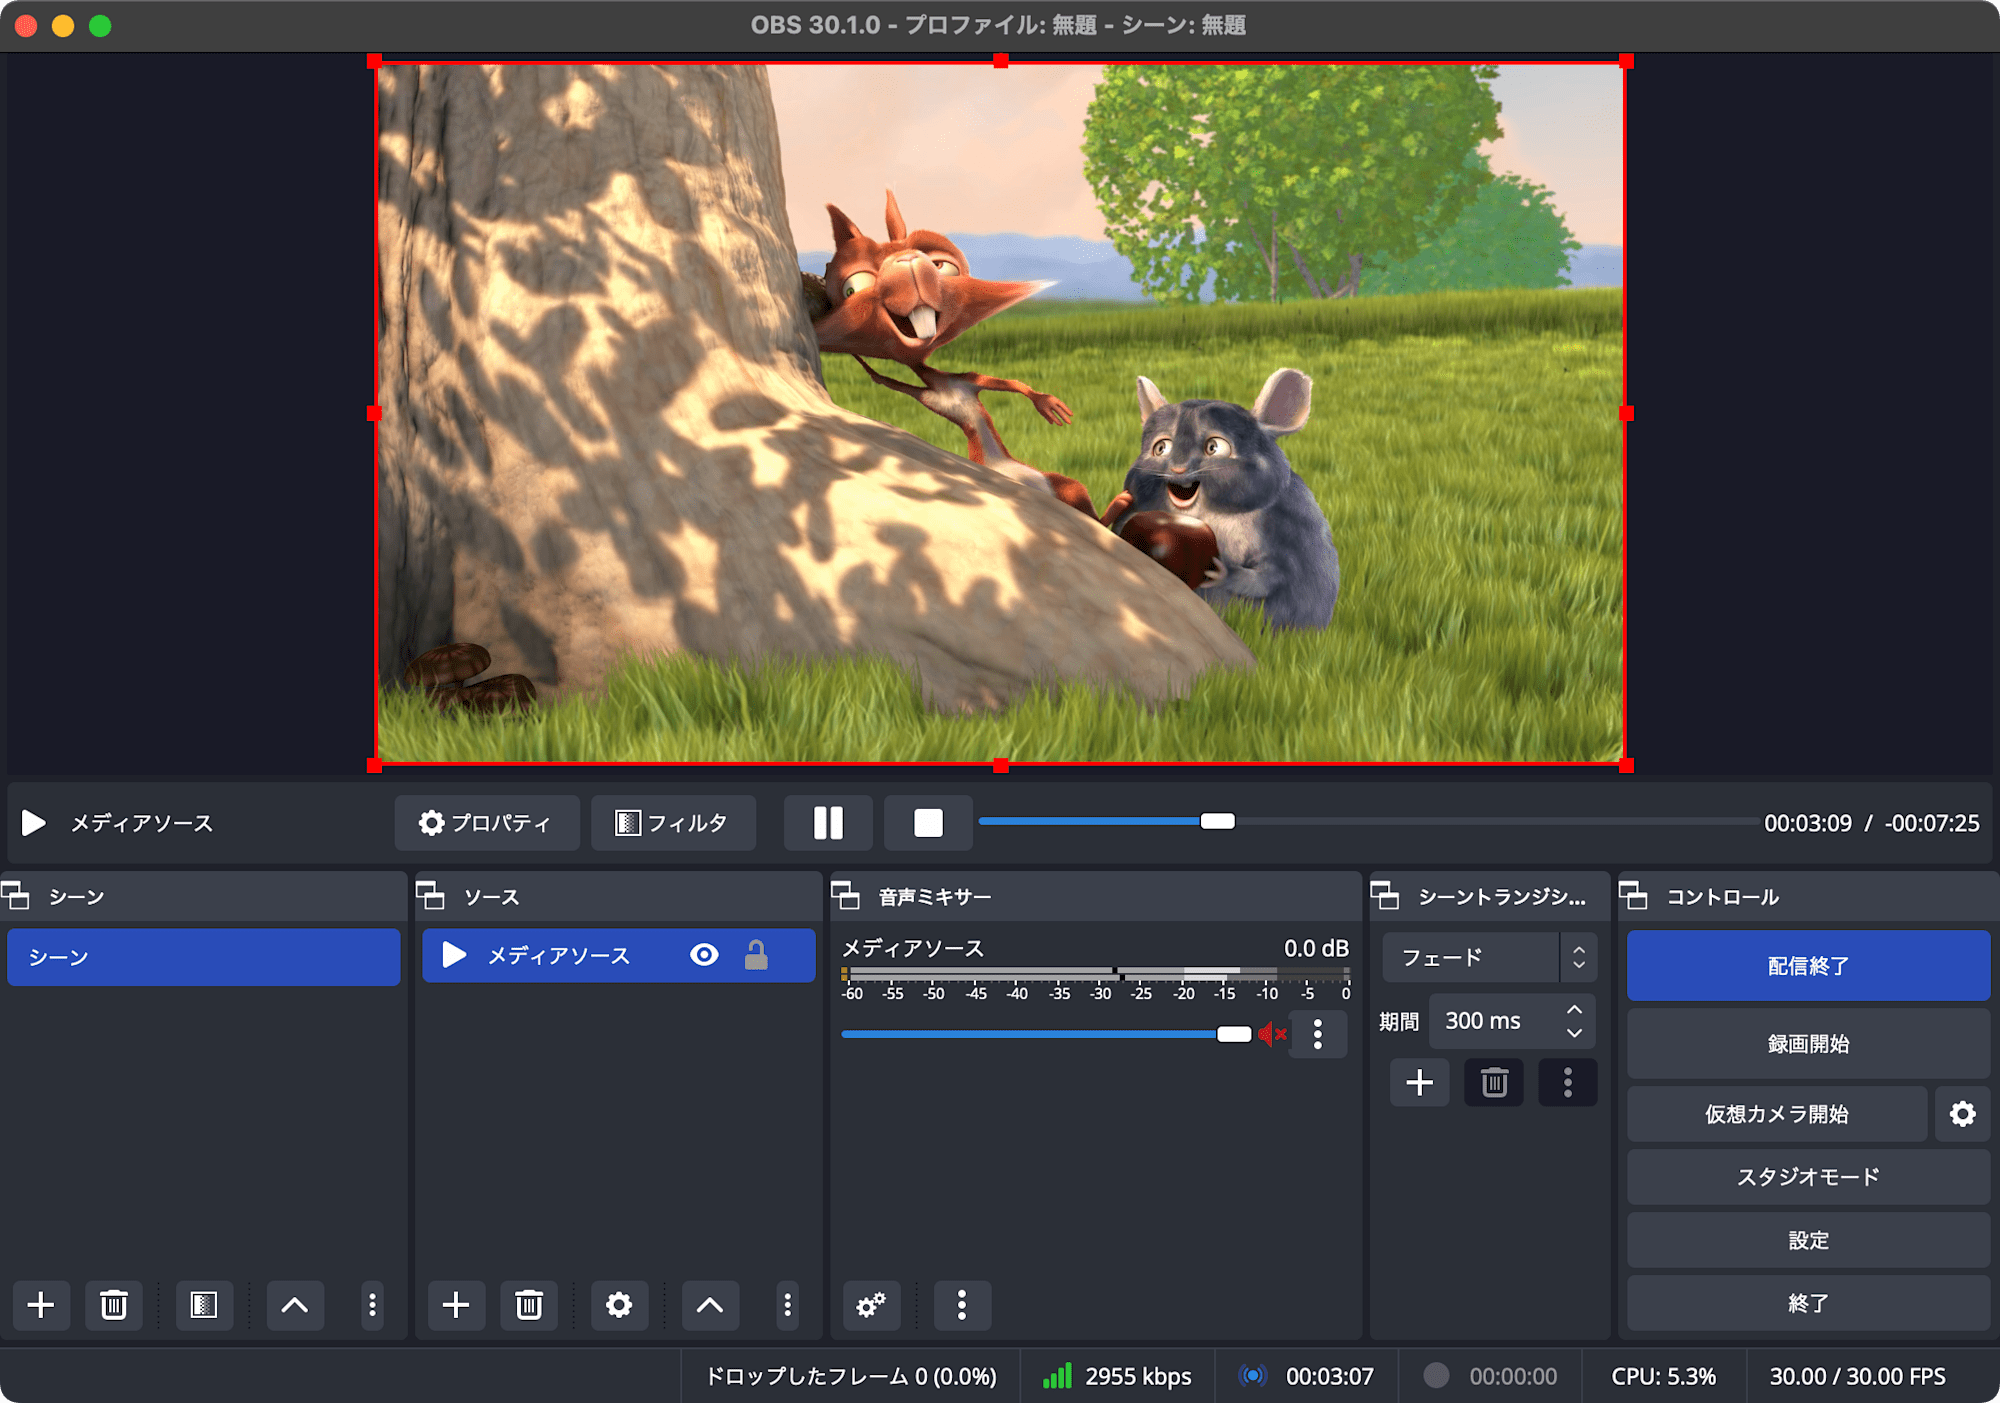Click the ドロップしたフレーム status text

851,1377
